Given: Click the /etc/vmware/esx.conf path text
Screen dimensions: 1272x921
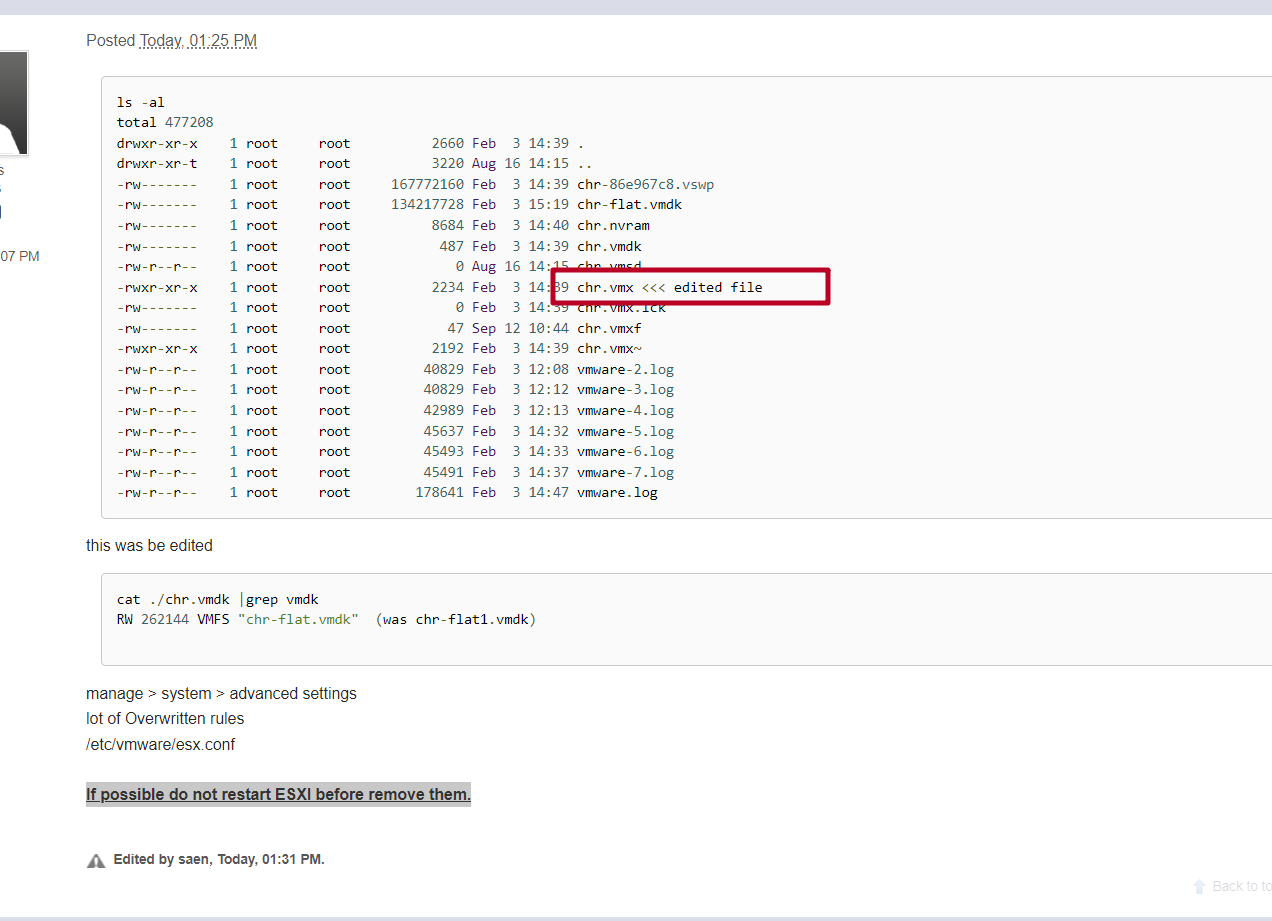Looking at the screenshot, I should pyautogui.click(x=160, y=744).
